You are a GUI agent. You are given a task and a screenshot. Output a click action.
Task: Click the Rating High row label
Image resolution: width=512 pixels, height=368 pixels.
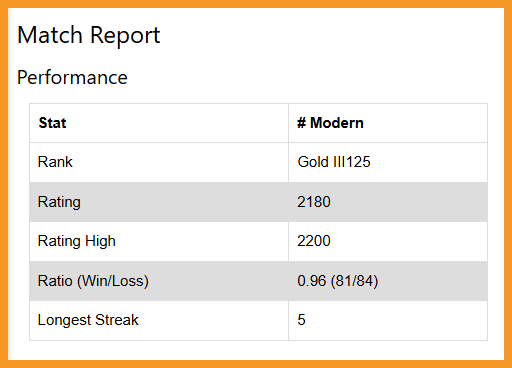pyautogui.click(x=77, y=241)
